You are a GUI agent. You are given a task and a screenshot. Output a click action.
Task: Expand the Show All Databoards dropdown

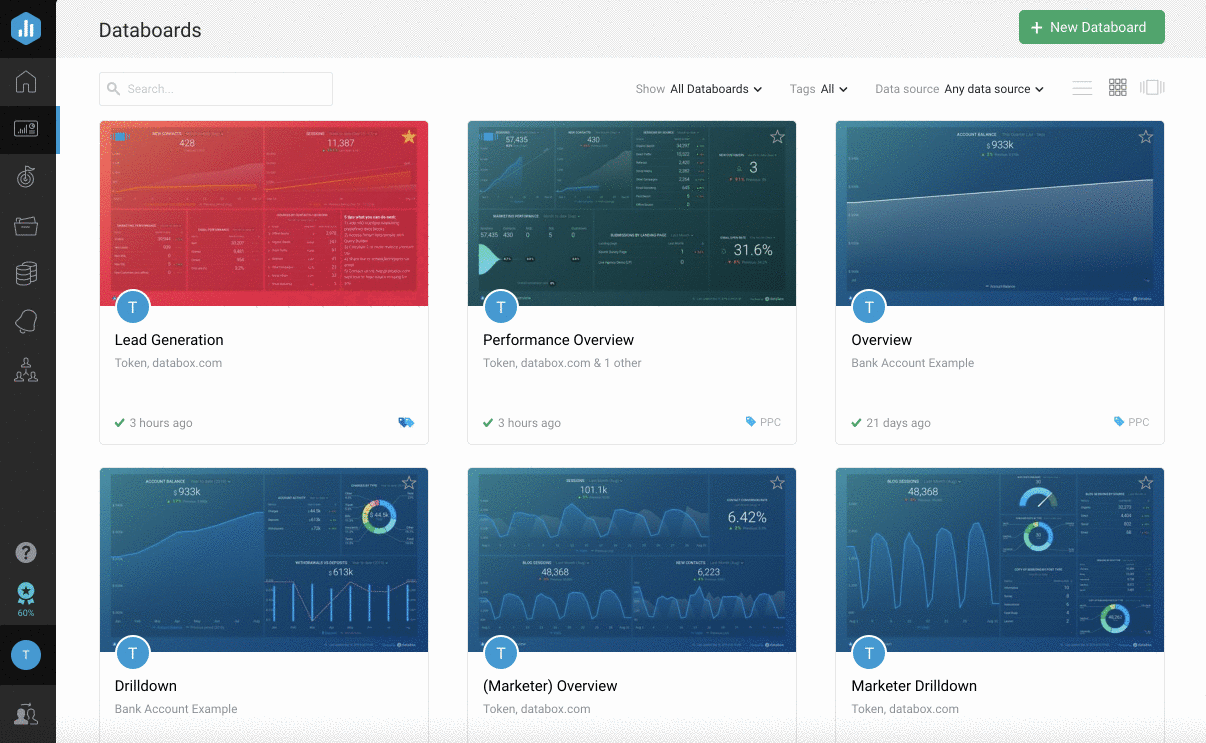[715, 89]
